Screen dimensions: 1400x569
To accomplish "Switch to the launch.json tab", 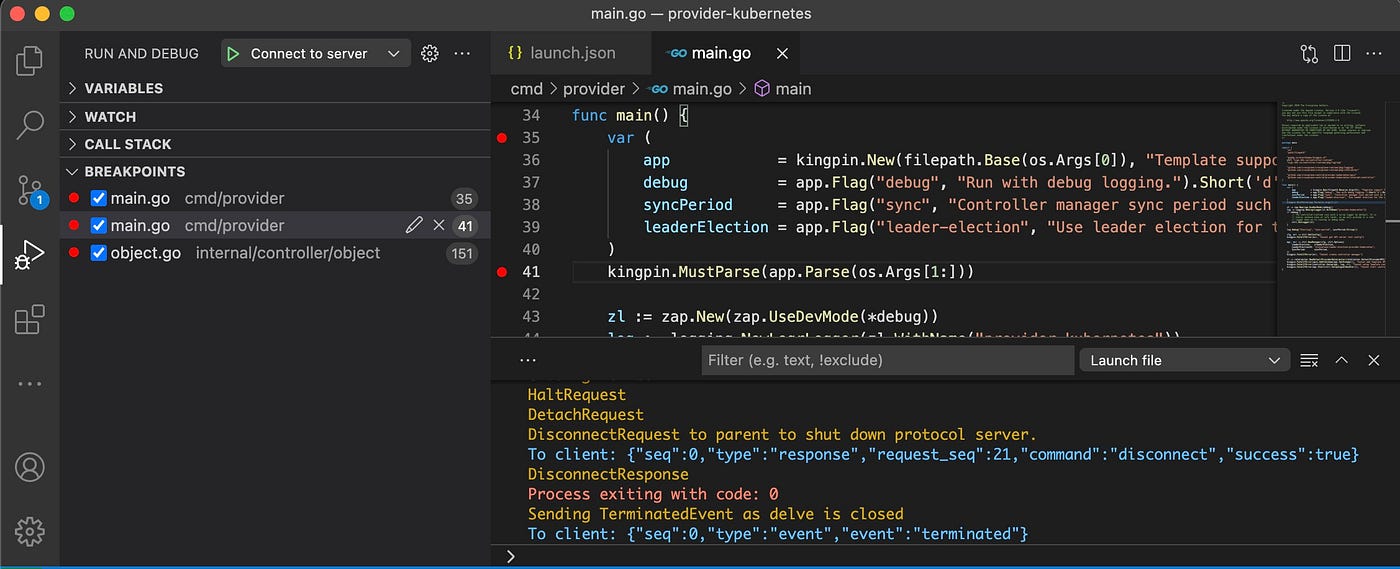I will [561, 53].
